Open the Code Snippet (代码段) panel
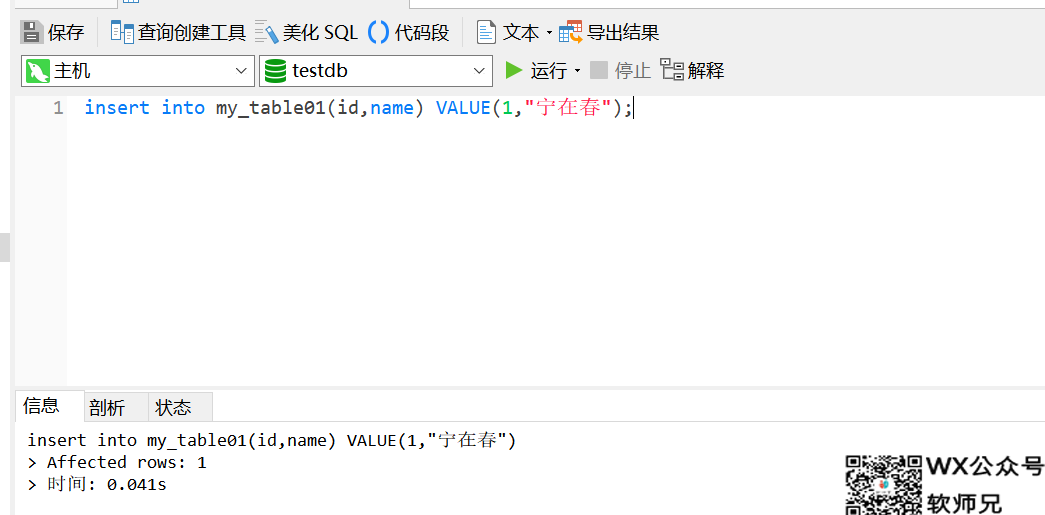Viewport: 1045px width, 515px height. [409, 32]
